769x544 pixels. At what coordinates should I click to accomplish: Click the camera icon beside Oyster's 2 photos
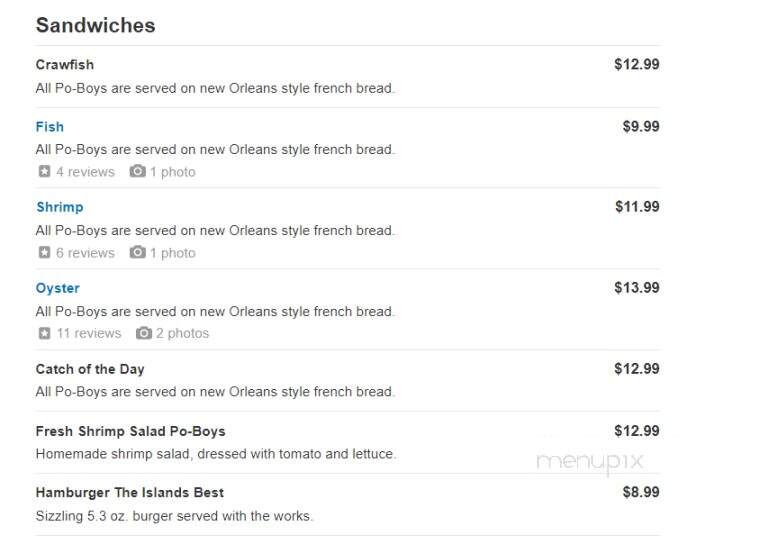click(144, 333)
